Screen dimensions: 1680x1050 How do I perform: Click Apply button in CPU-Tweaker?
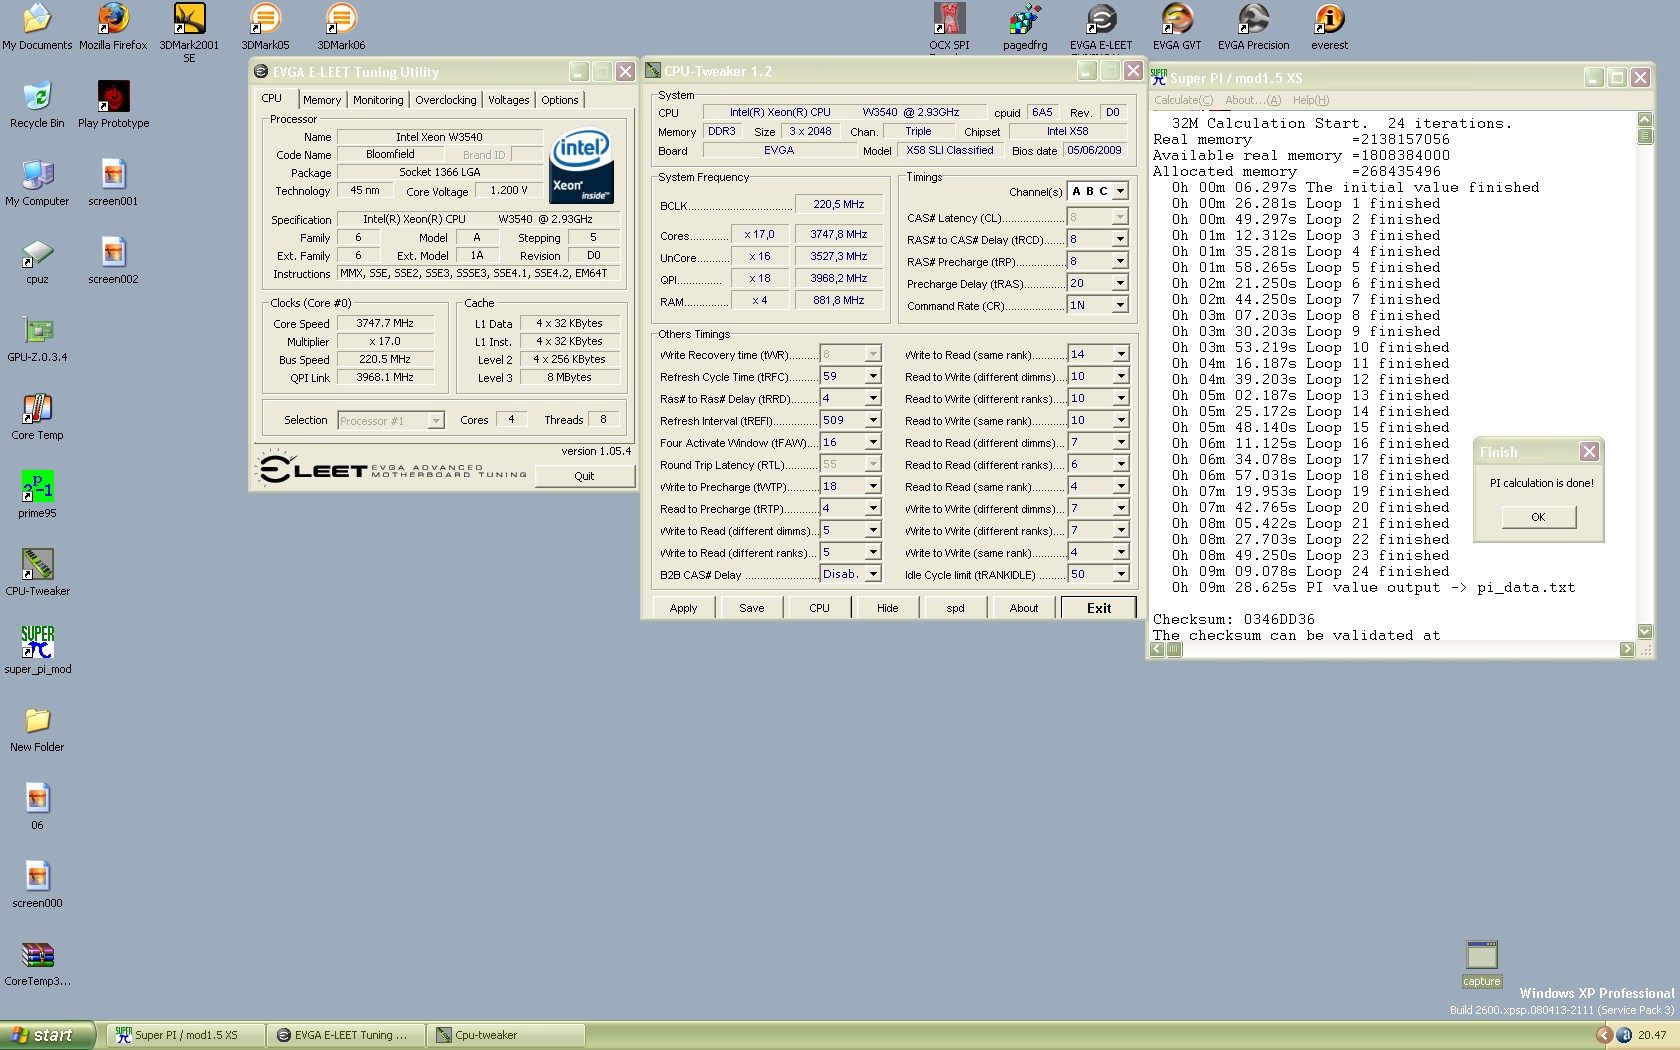click(683, 608)
